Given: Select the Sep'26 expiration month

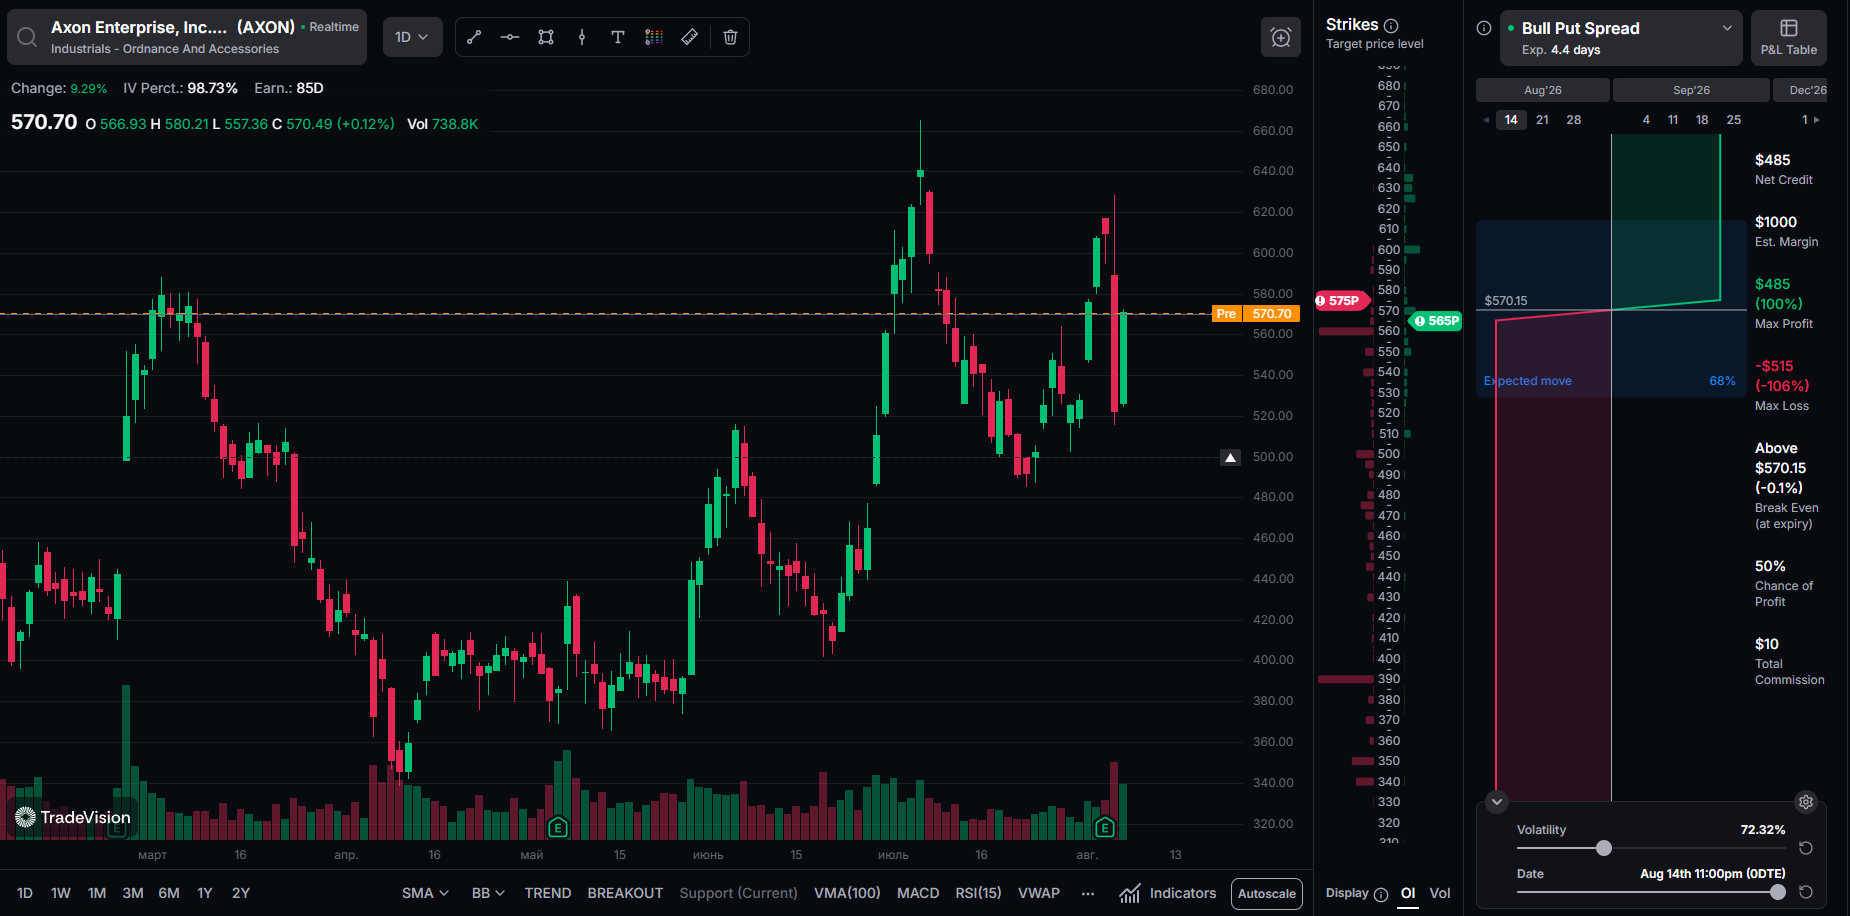Looking at the screenshot, I should point(1691,90).
